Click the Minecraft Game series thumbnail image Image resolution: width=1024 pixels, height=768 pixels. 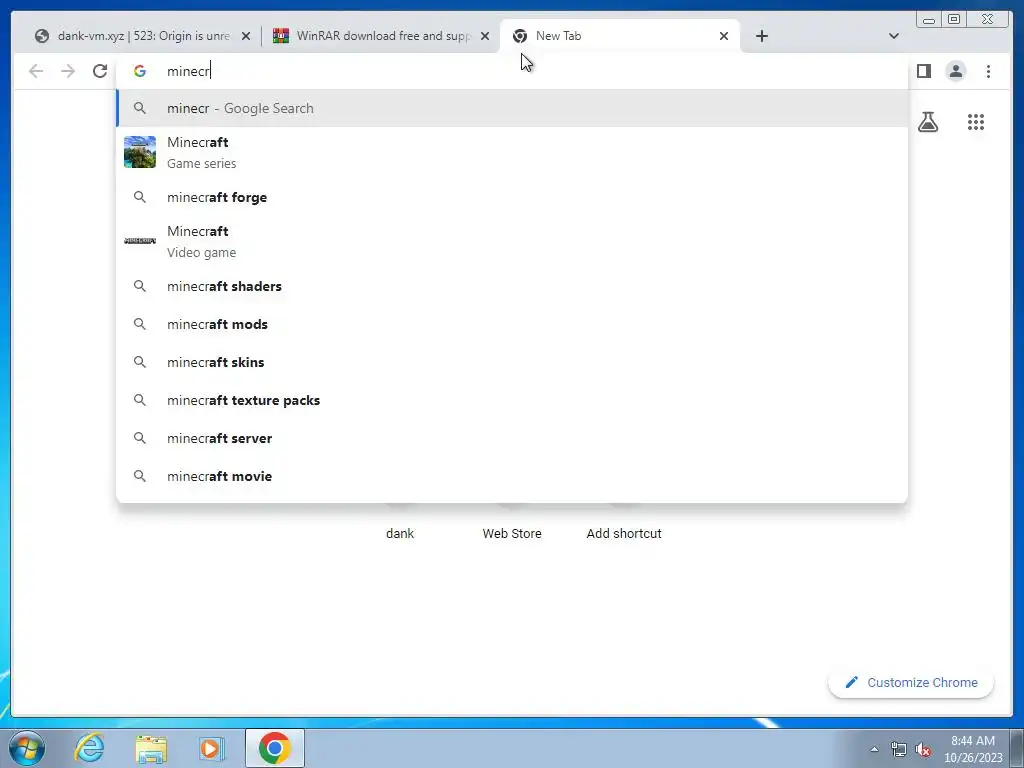point(140,152)
